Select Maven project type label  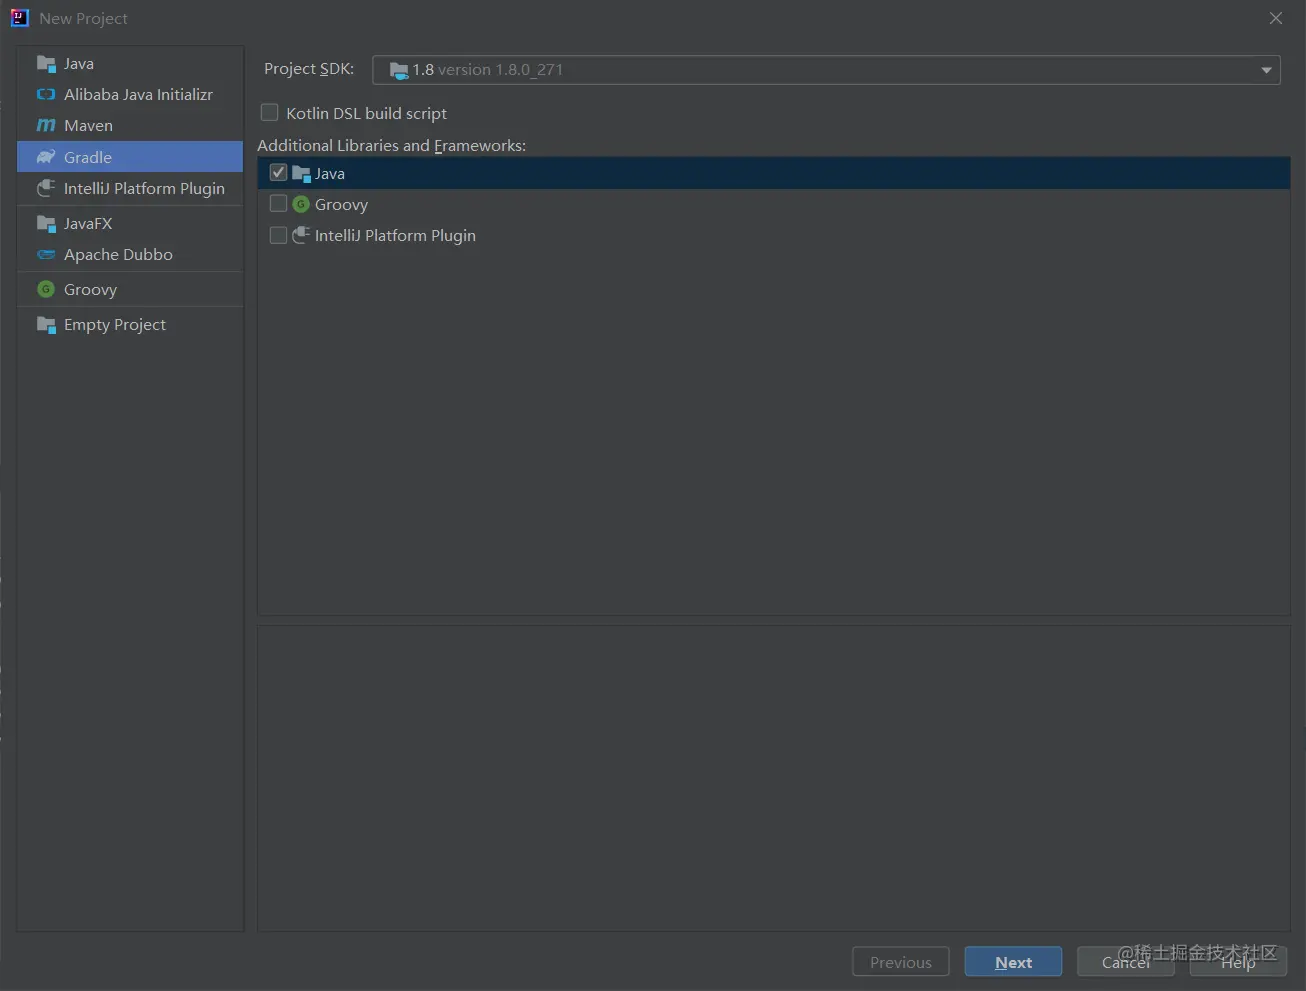pyautogui.click(x=88, y=126)
